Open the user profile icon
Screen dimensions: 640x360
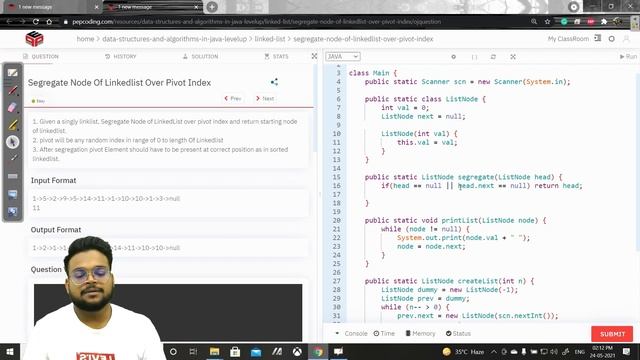[626, 39]
